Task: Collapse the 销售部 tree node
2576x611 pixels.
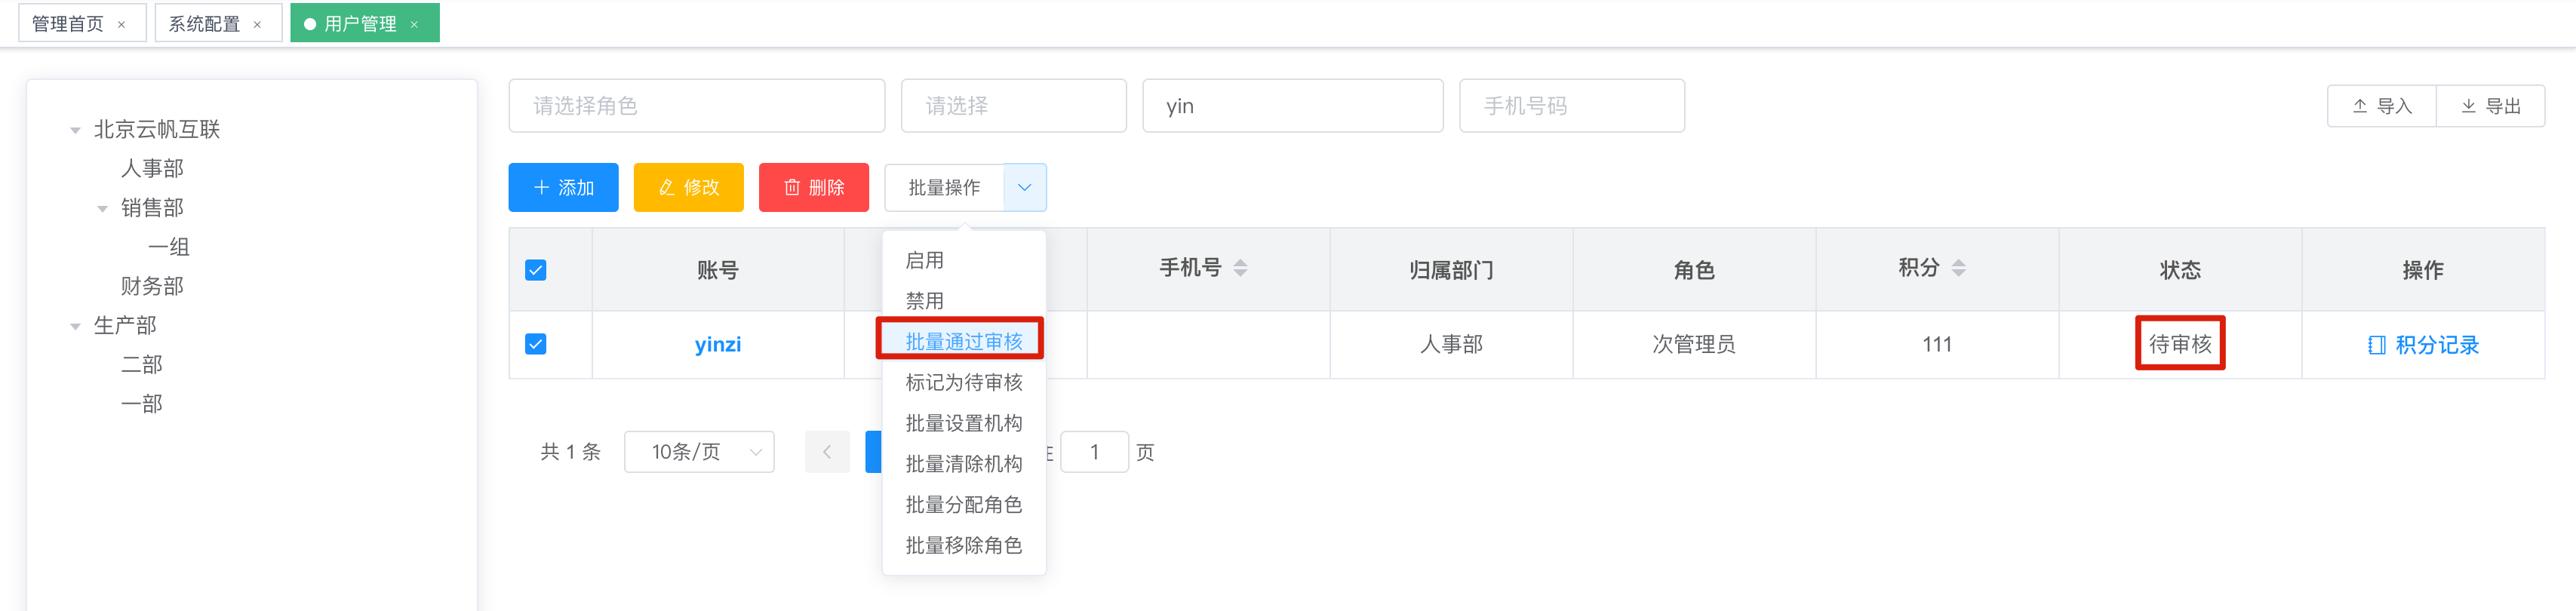Action: tap(102, 209)
